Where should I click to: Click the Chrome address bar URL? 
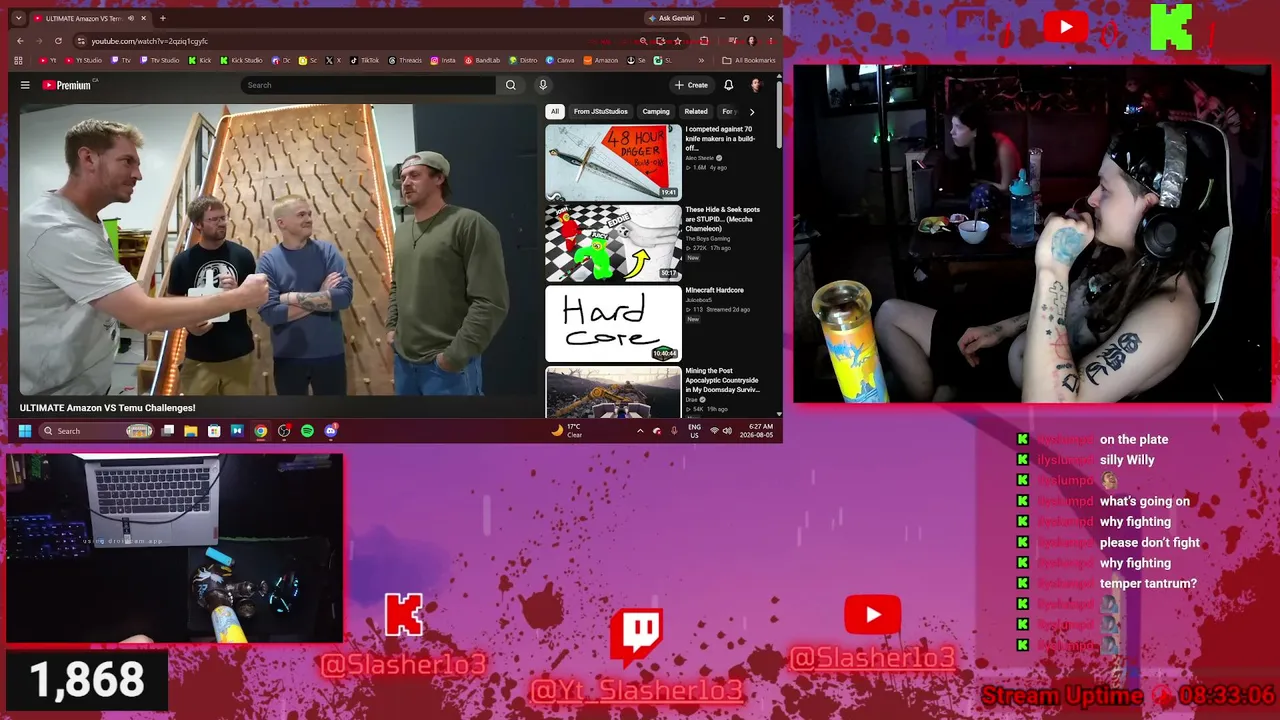pos(150,41)
